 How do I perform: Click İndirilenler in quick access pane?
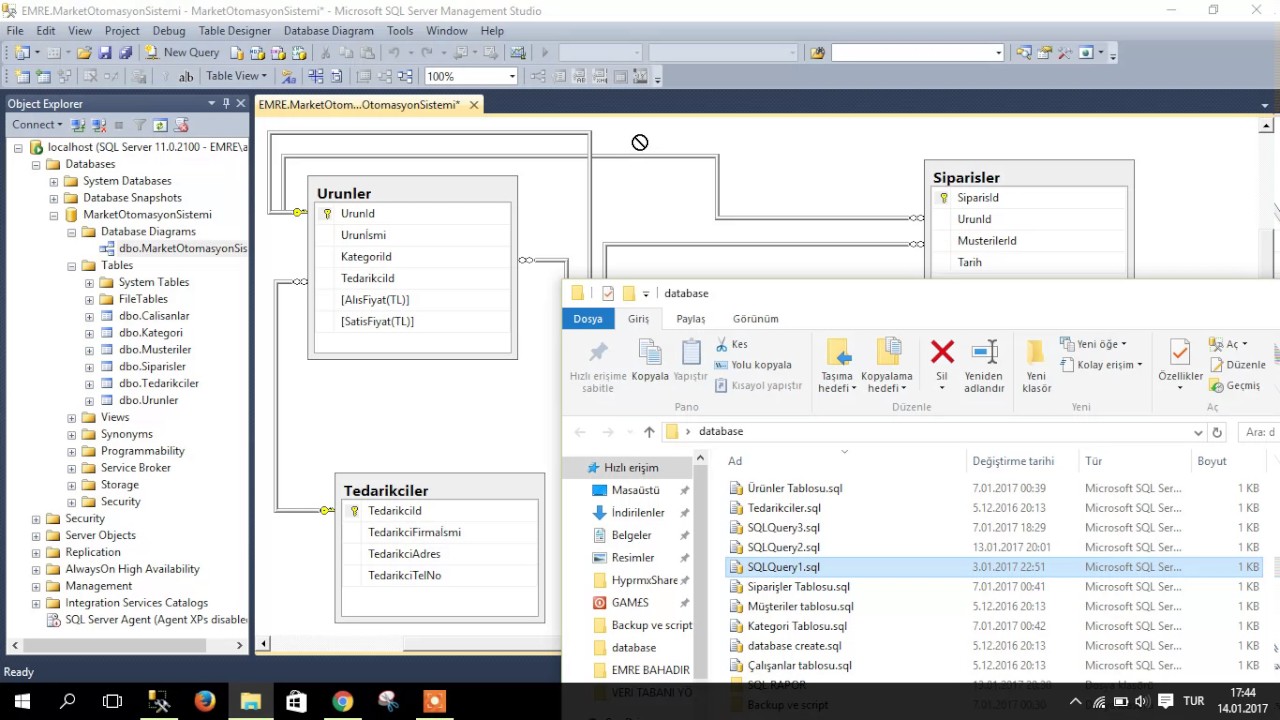pos(638,513)
